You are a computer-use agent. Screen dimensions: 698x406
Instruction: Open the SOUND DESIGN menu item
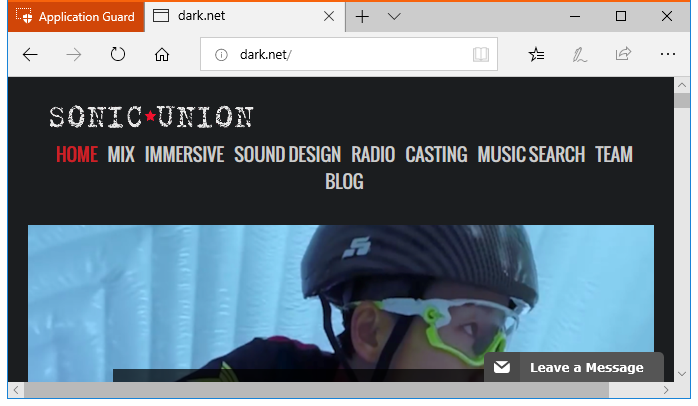[x=287, y=154]
